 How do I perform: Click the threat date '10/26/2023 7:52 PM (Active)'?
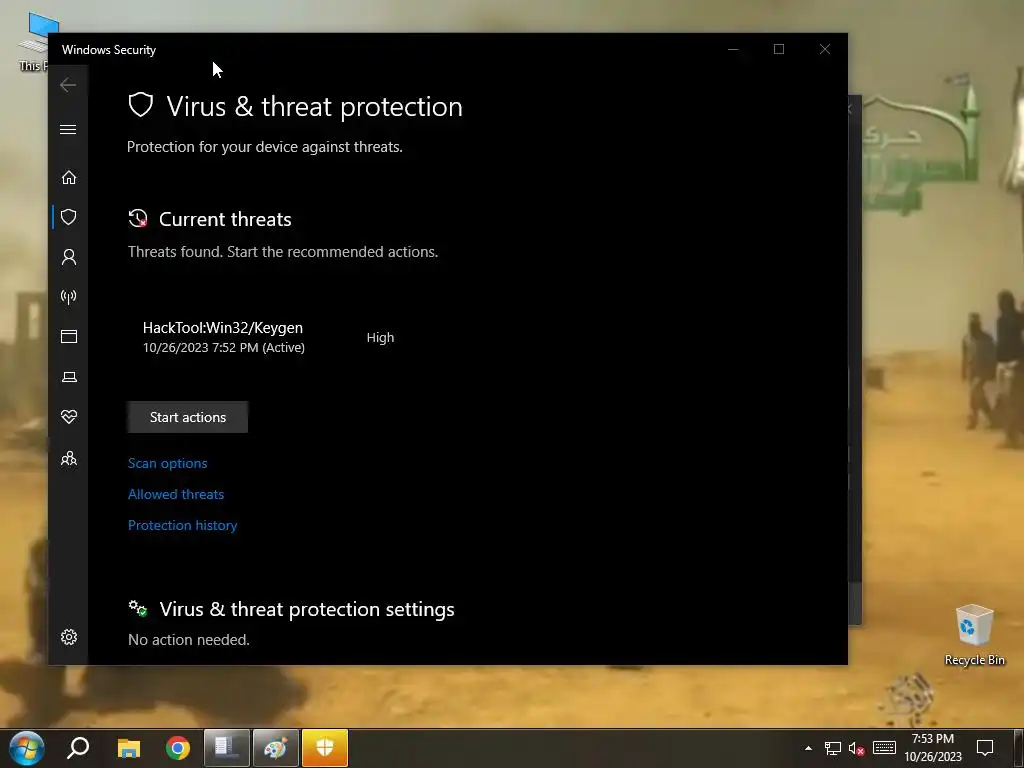pyautogui.click(x=224, y=347)
